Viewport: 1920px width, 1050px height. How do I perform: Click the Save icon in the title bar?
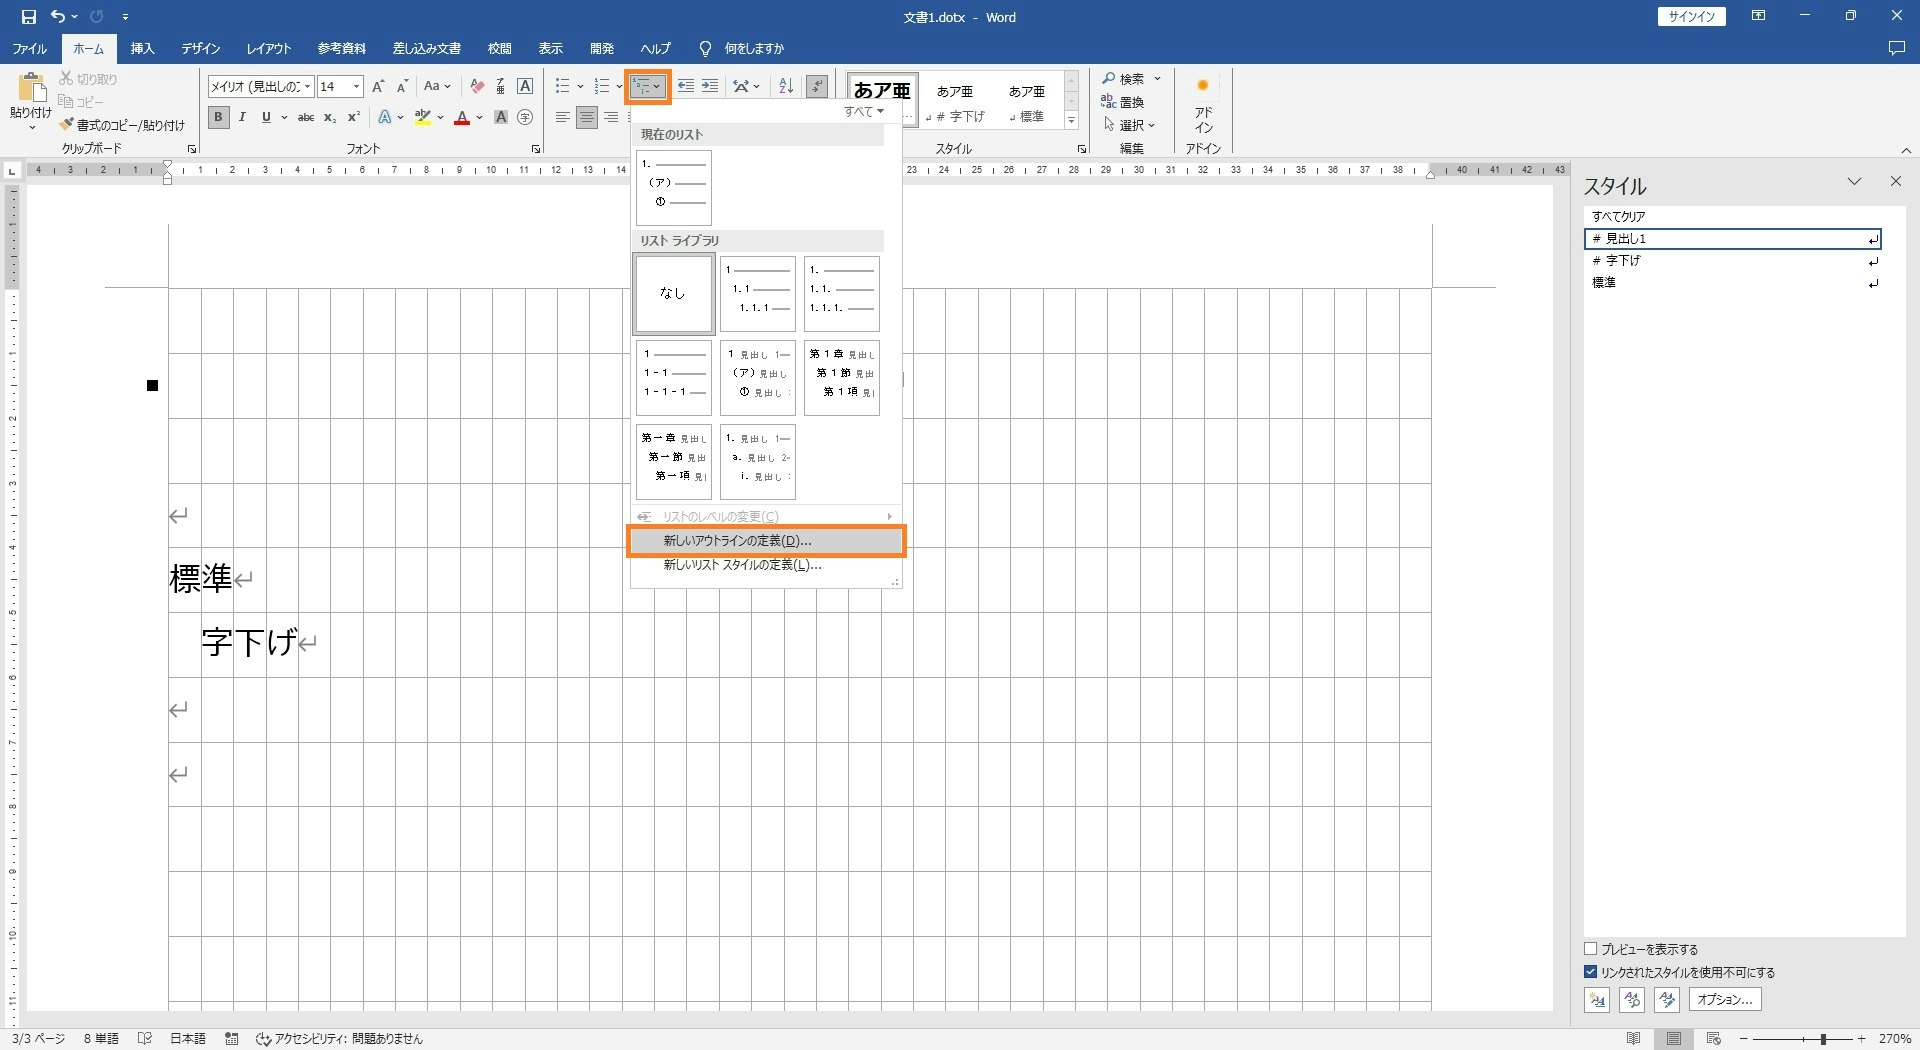(x=28, y=17)
